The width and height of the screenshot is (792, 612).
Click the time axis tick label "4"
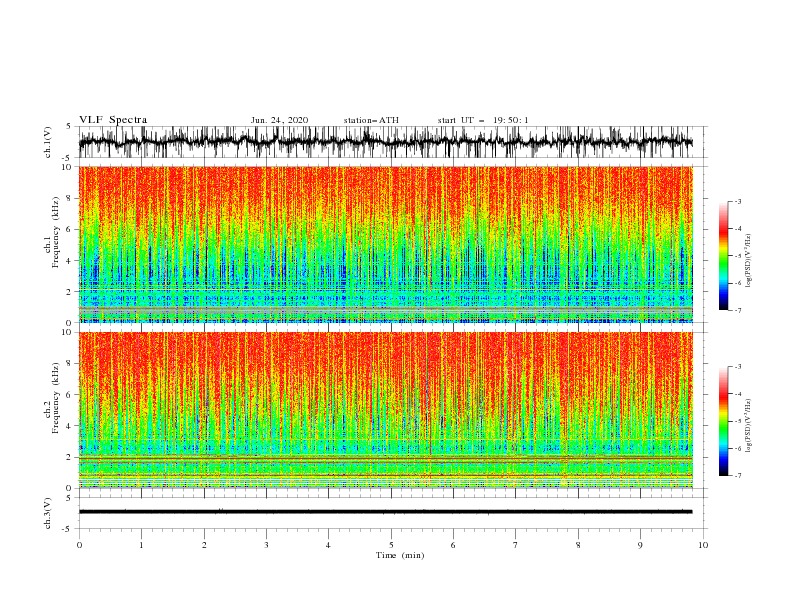click(328, 545)
